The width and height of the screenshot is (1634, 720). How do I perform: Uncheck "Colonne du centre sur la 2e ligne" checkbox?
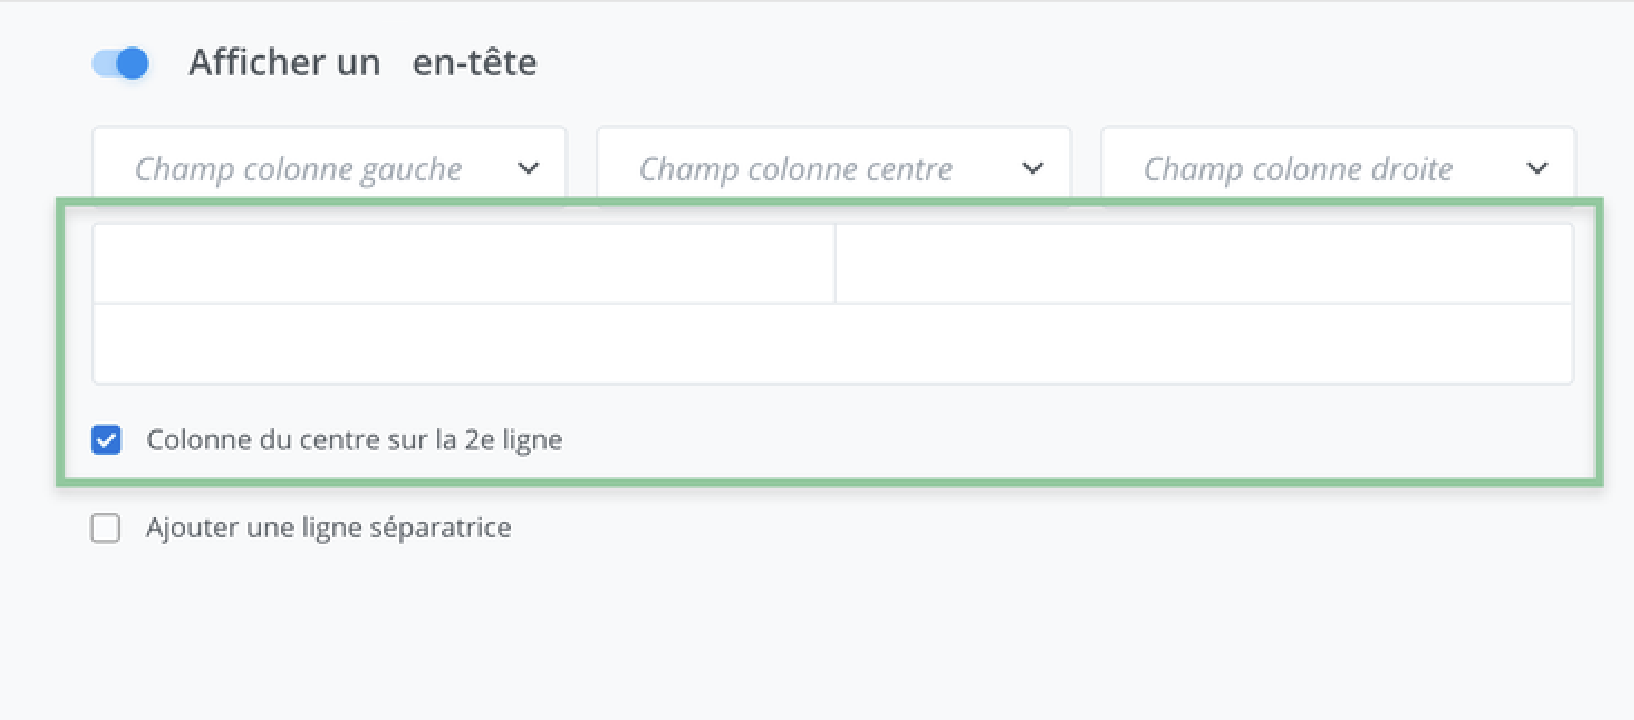(x=106, y=440)
